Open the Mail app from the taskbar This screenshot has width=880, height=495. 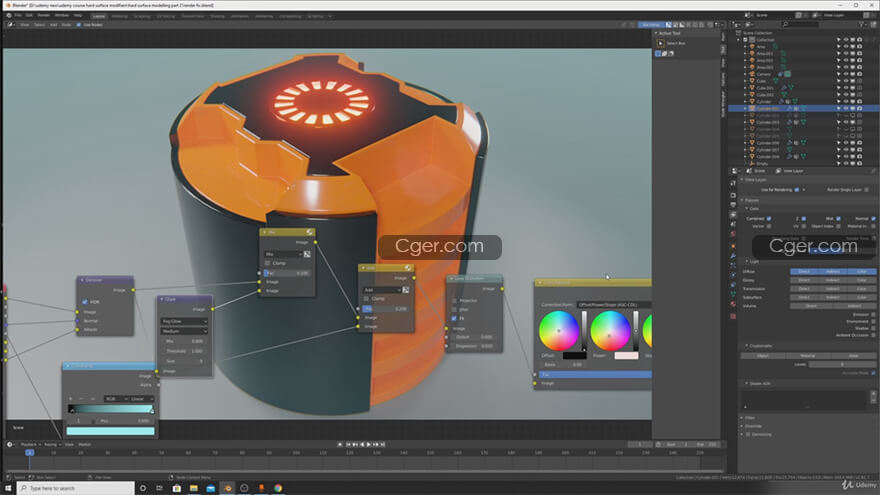(210, 488)
